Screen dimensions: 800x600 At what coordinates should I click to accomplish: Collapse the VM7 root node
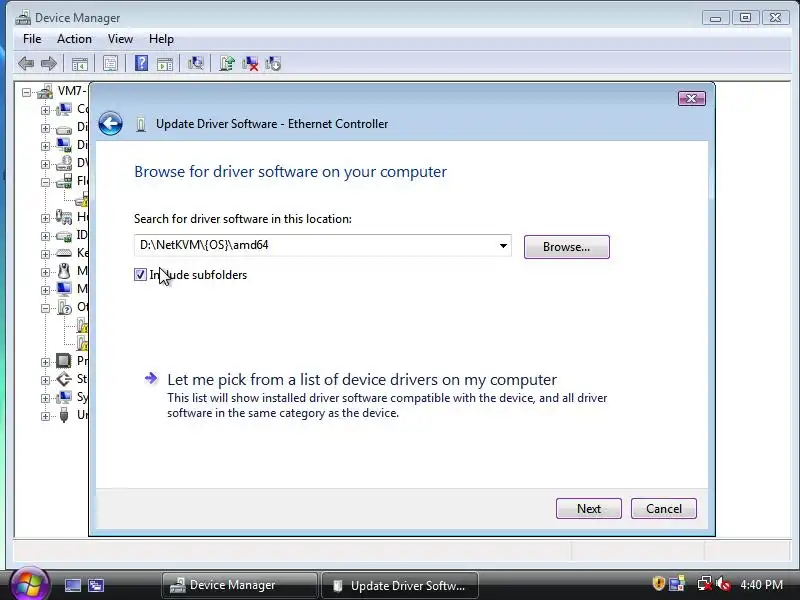tap(26, 92)
